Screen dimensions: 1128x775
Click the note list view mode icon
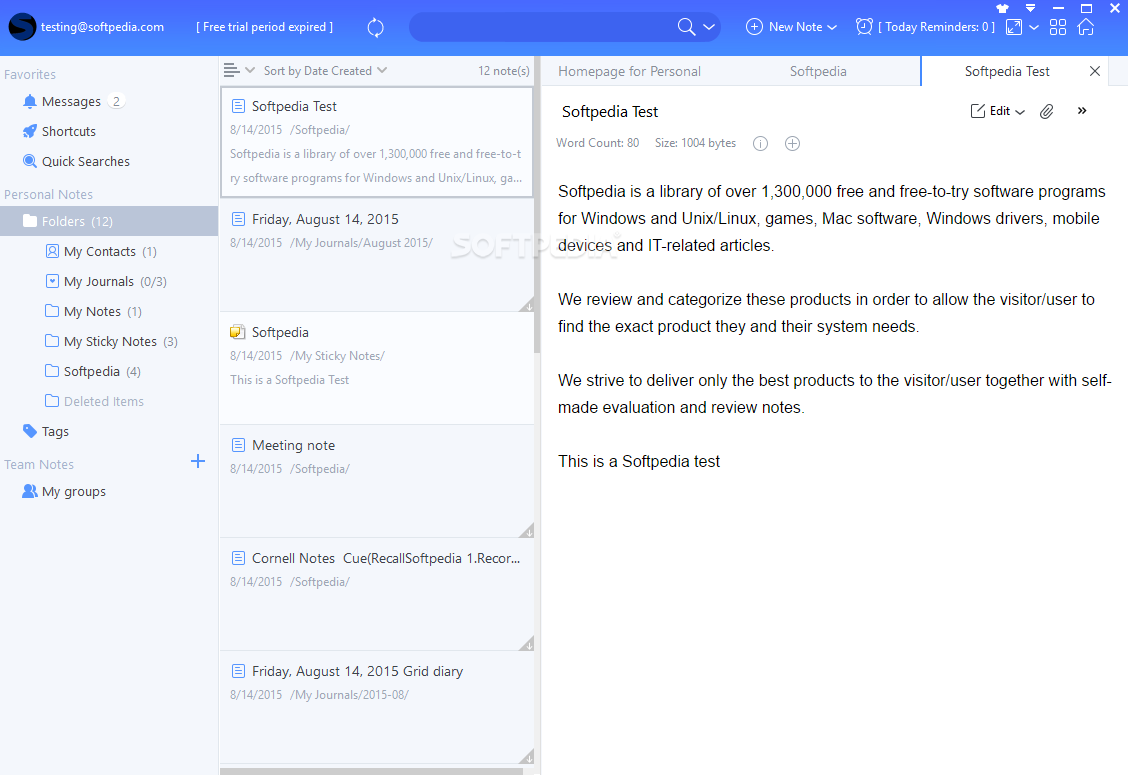coord(232,71)
